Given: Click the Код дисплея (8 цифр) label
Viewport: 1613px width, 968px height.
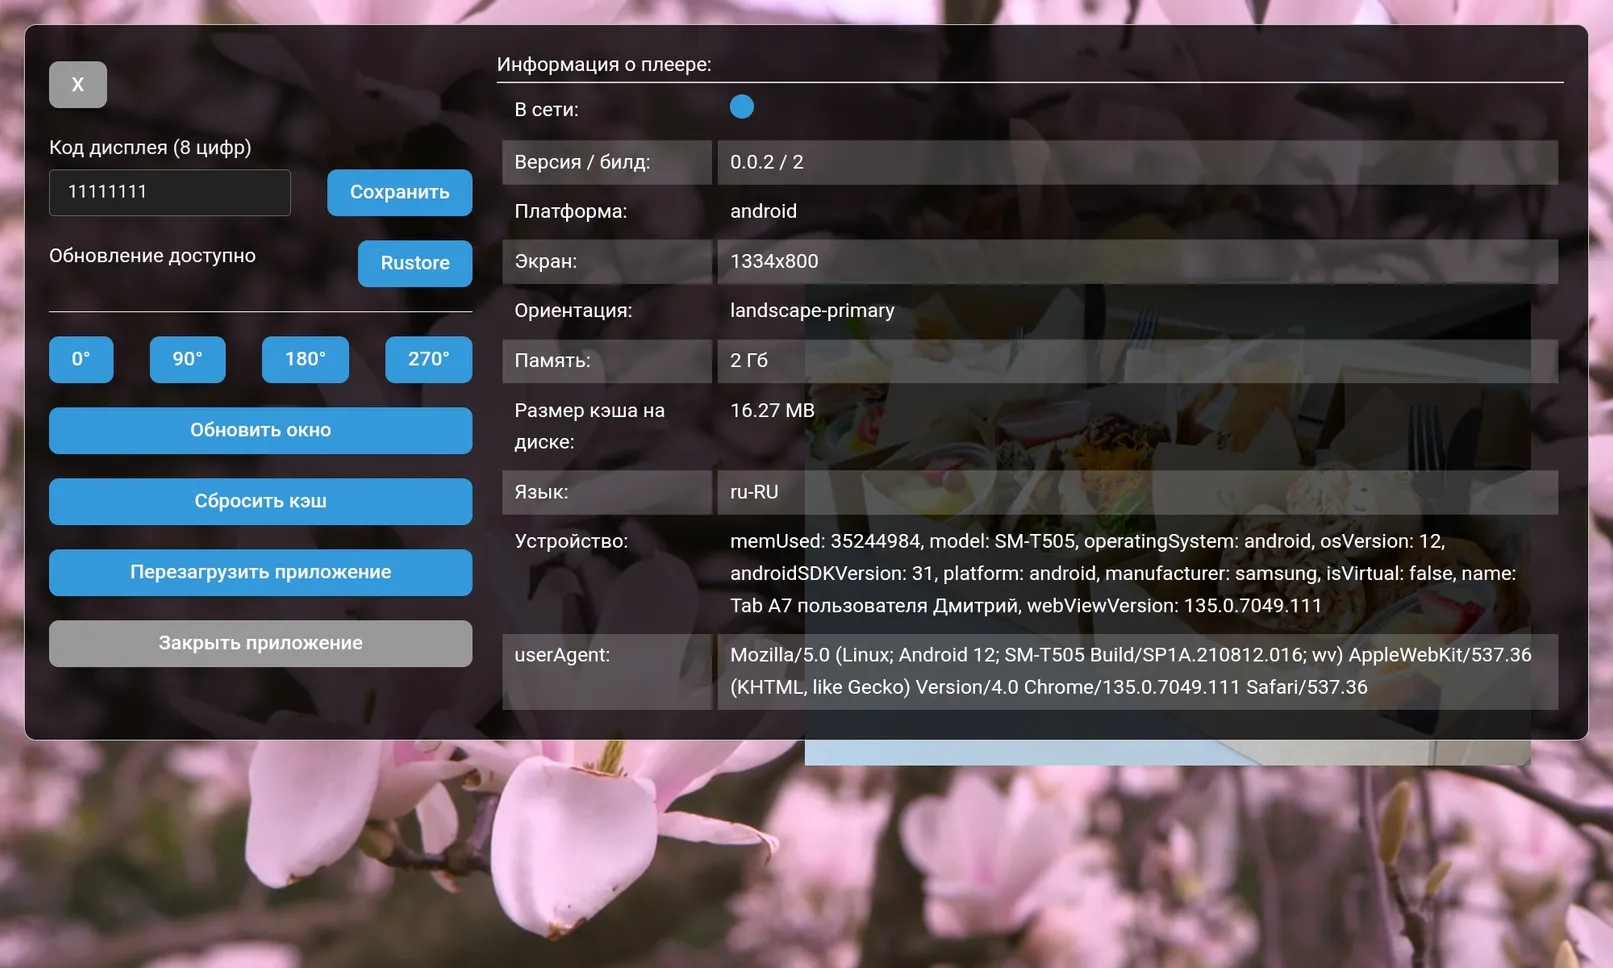Looking at the screenshot, I should tap(150, 147).
